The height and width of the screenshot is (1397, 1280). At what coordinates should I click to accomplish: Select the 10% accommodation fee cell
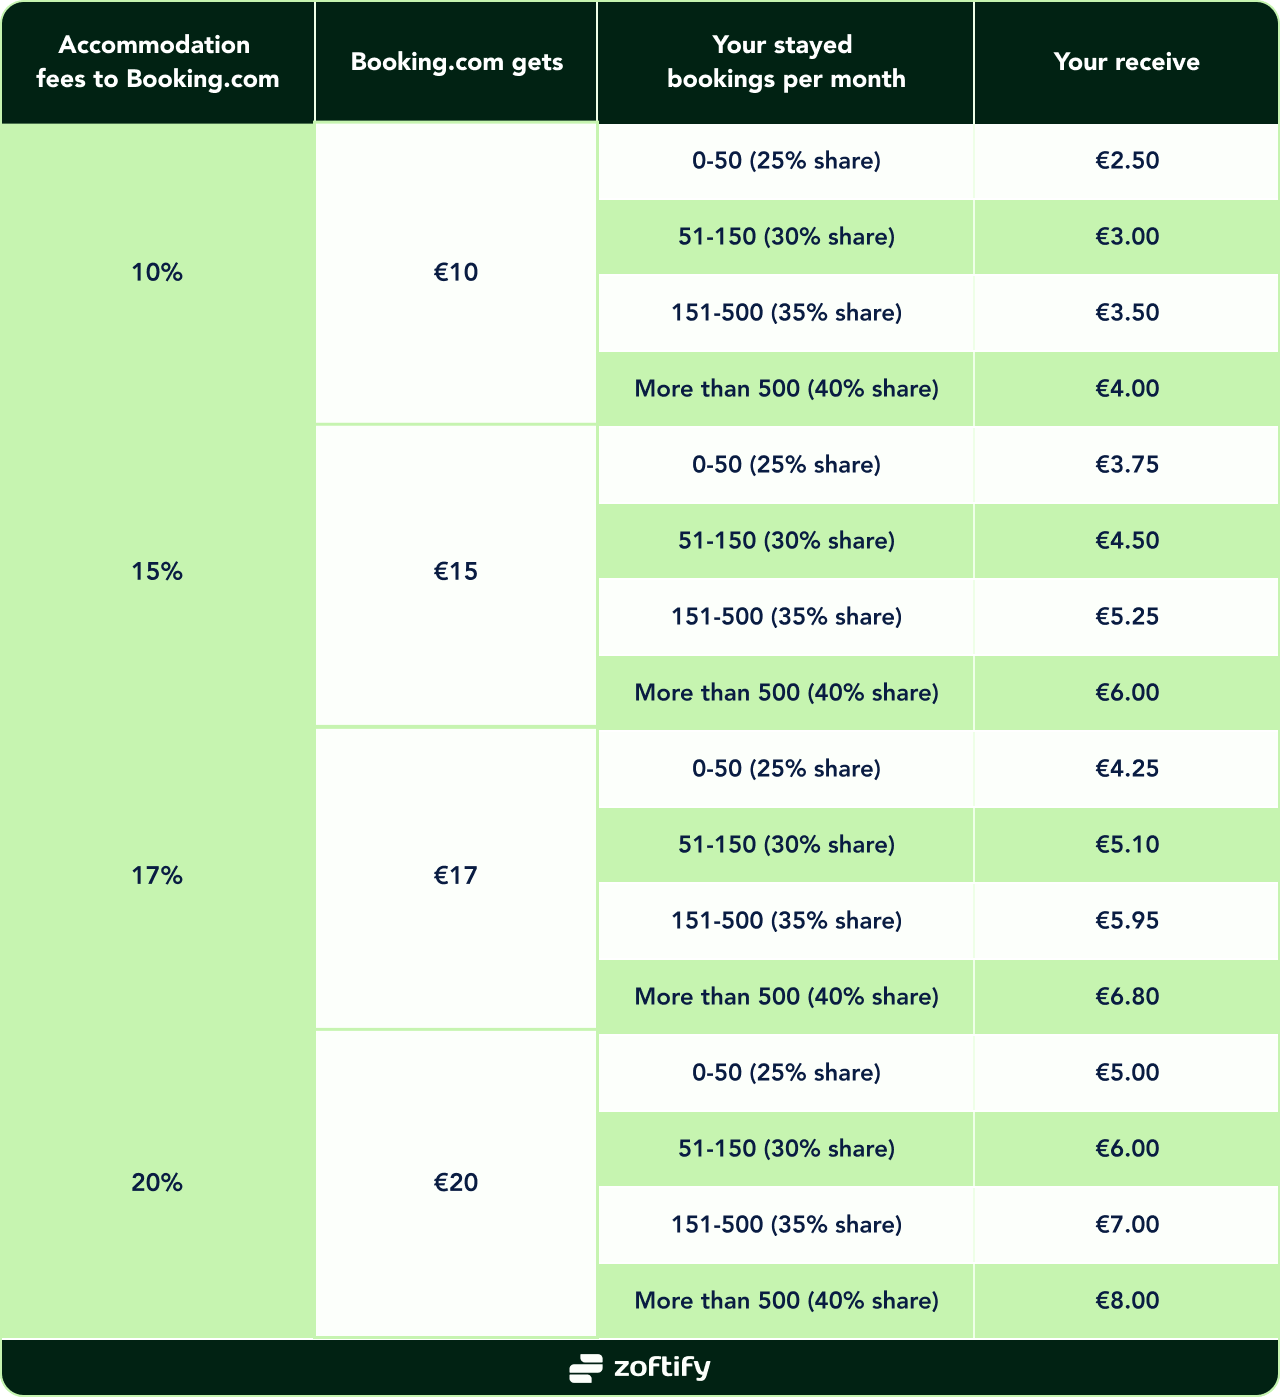(157, 272)
